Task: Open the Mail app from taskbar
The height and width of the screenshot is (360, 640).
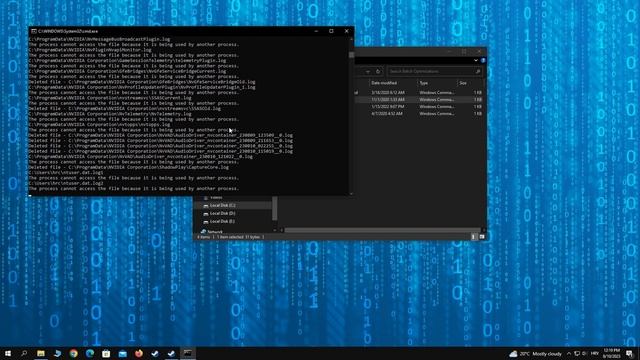Action: click(122, 353)
